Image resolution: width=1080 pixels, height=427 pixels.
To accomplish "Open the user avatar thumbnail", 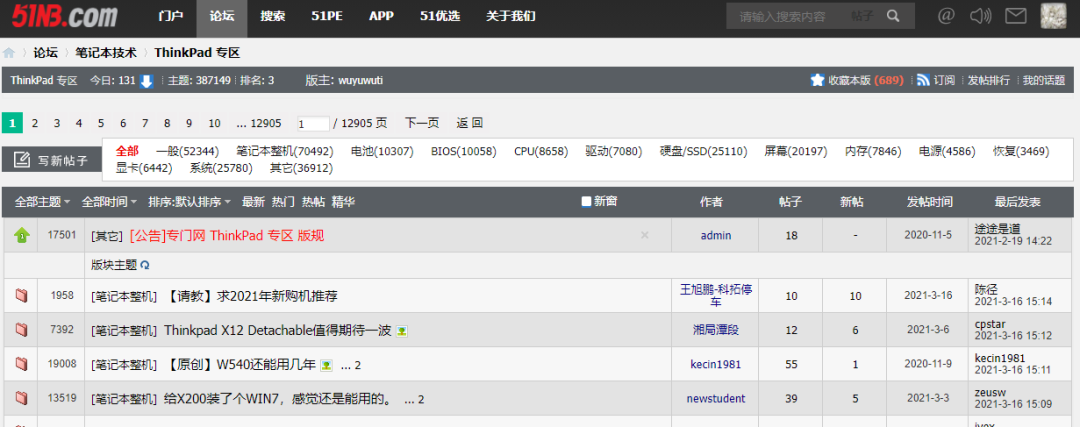I will tap(1052, 16).
